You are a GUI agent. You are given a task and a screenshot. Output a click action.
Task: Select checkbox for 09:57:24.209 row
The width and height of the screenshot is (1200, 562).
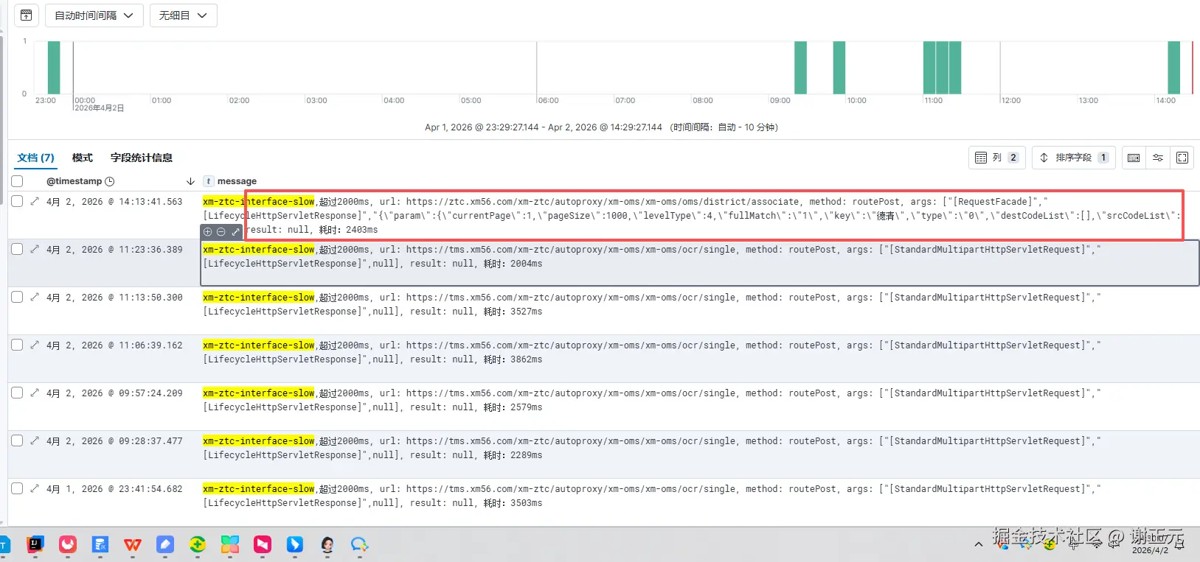17,393
